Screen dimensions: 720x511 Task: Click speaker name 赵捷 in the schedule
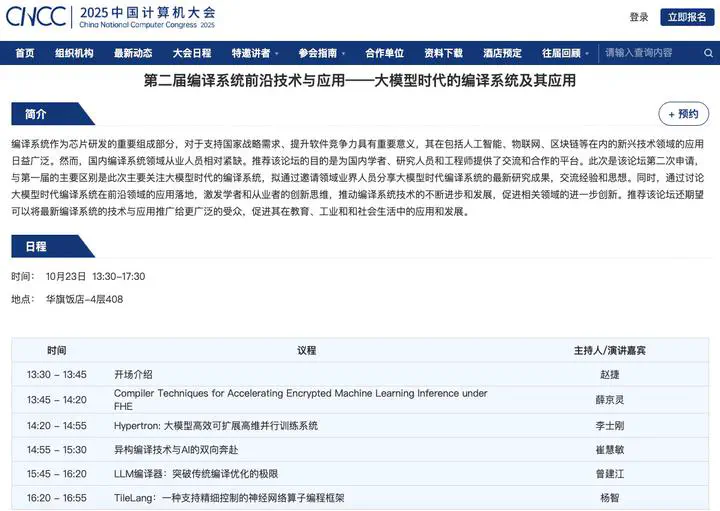610,374
